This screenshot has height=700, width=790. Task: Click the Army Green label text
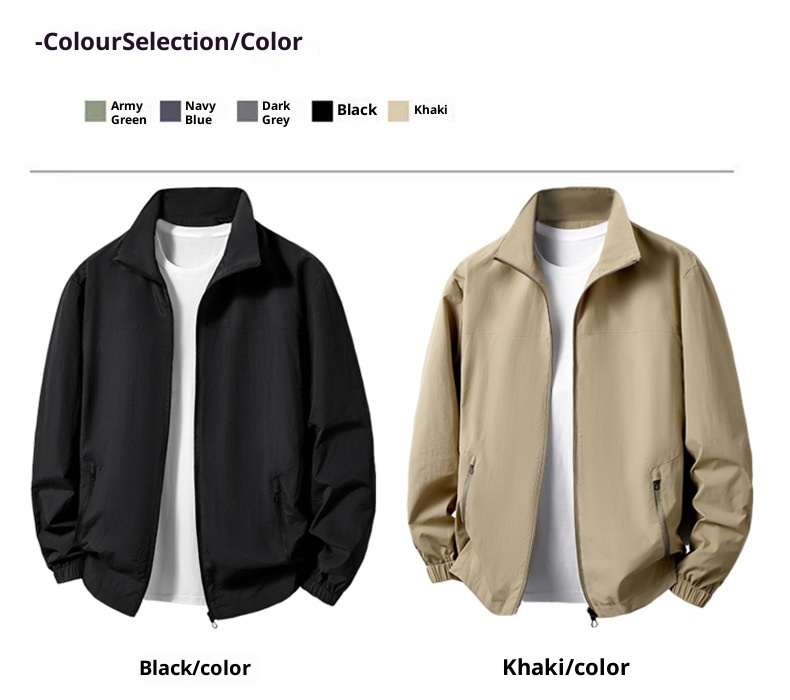tap(128, 113)
